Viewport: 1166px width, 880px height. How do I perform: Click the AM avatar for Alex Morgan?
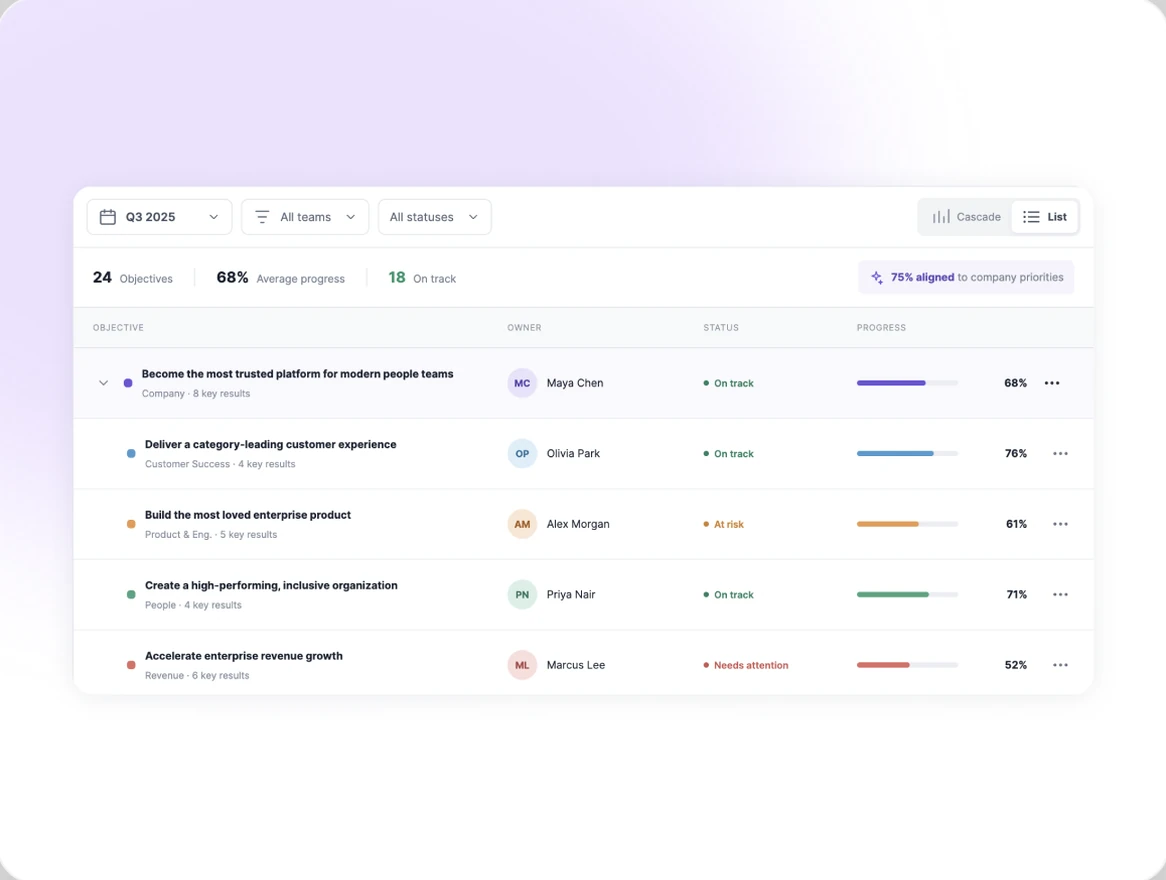click(x=522, y=524)
